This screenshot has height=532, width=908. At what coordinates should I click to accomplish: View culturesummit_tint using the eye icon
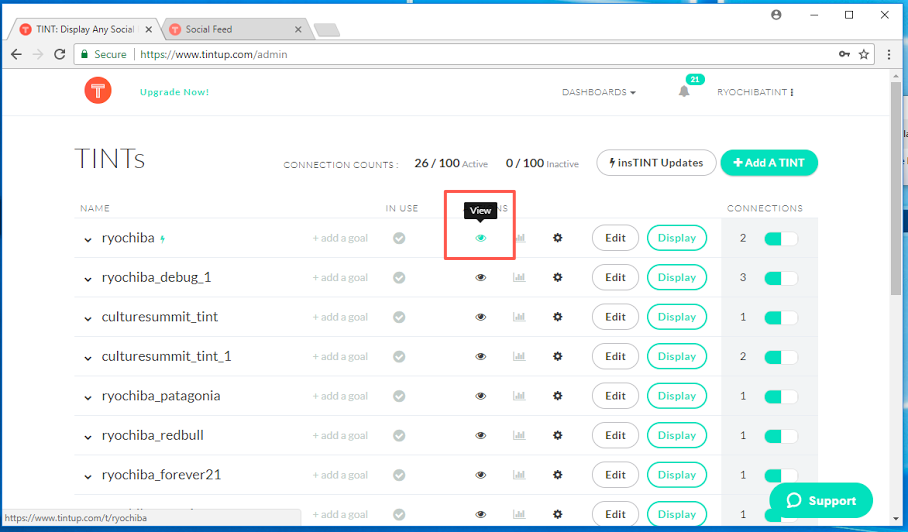point(481,317)
